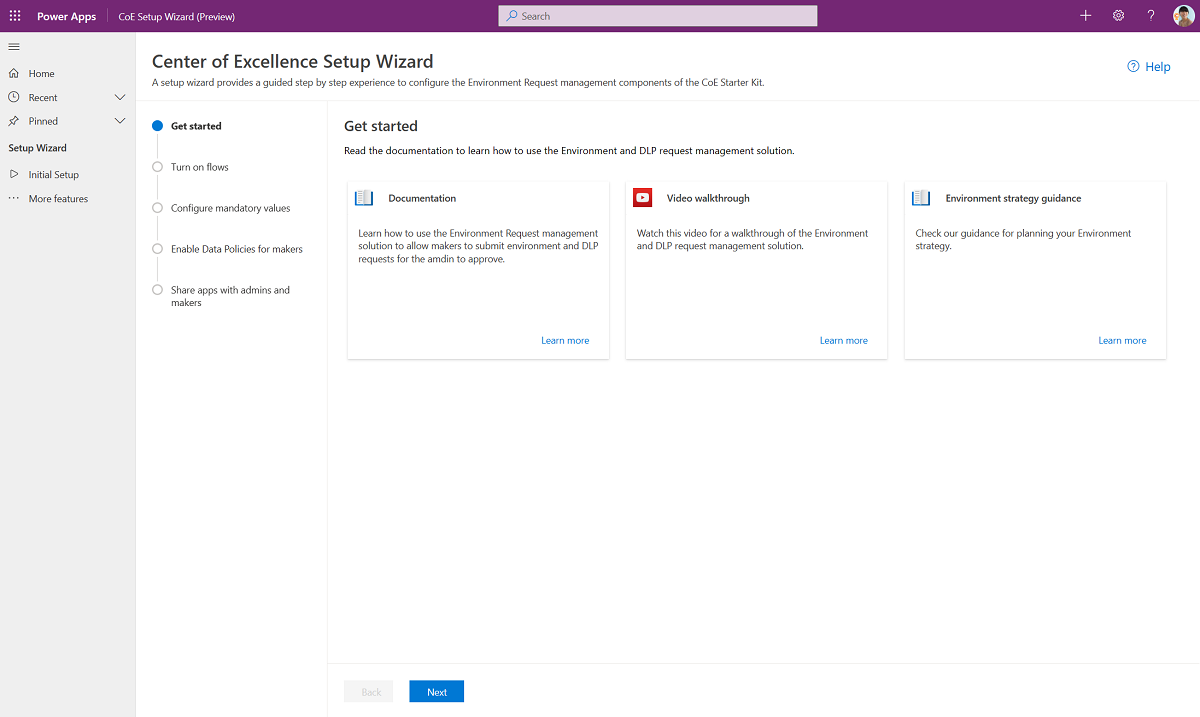1200x717 pixels.
Task: Click Learn more in Environment strategy card
Action: pos(1122,340)
